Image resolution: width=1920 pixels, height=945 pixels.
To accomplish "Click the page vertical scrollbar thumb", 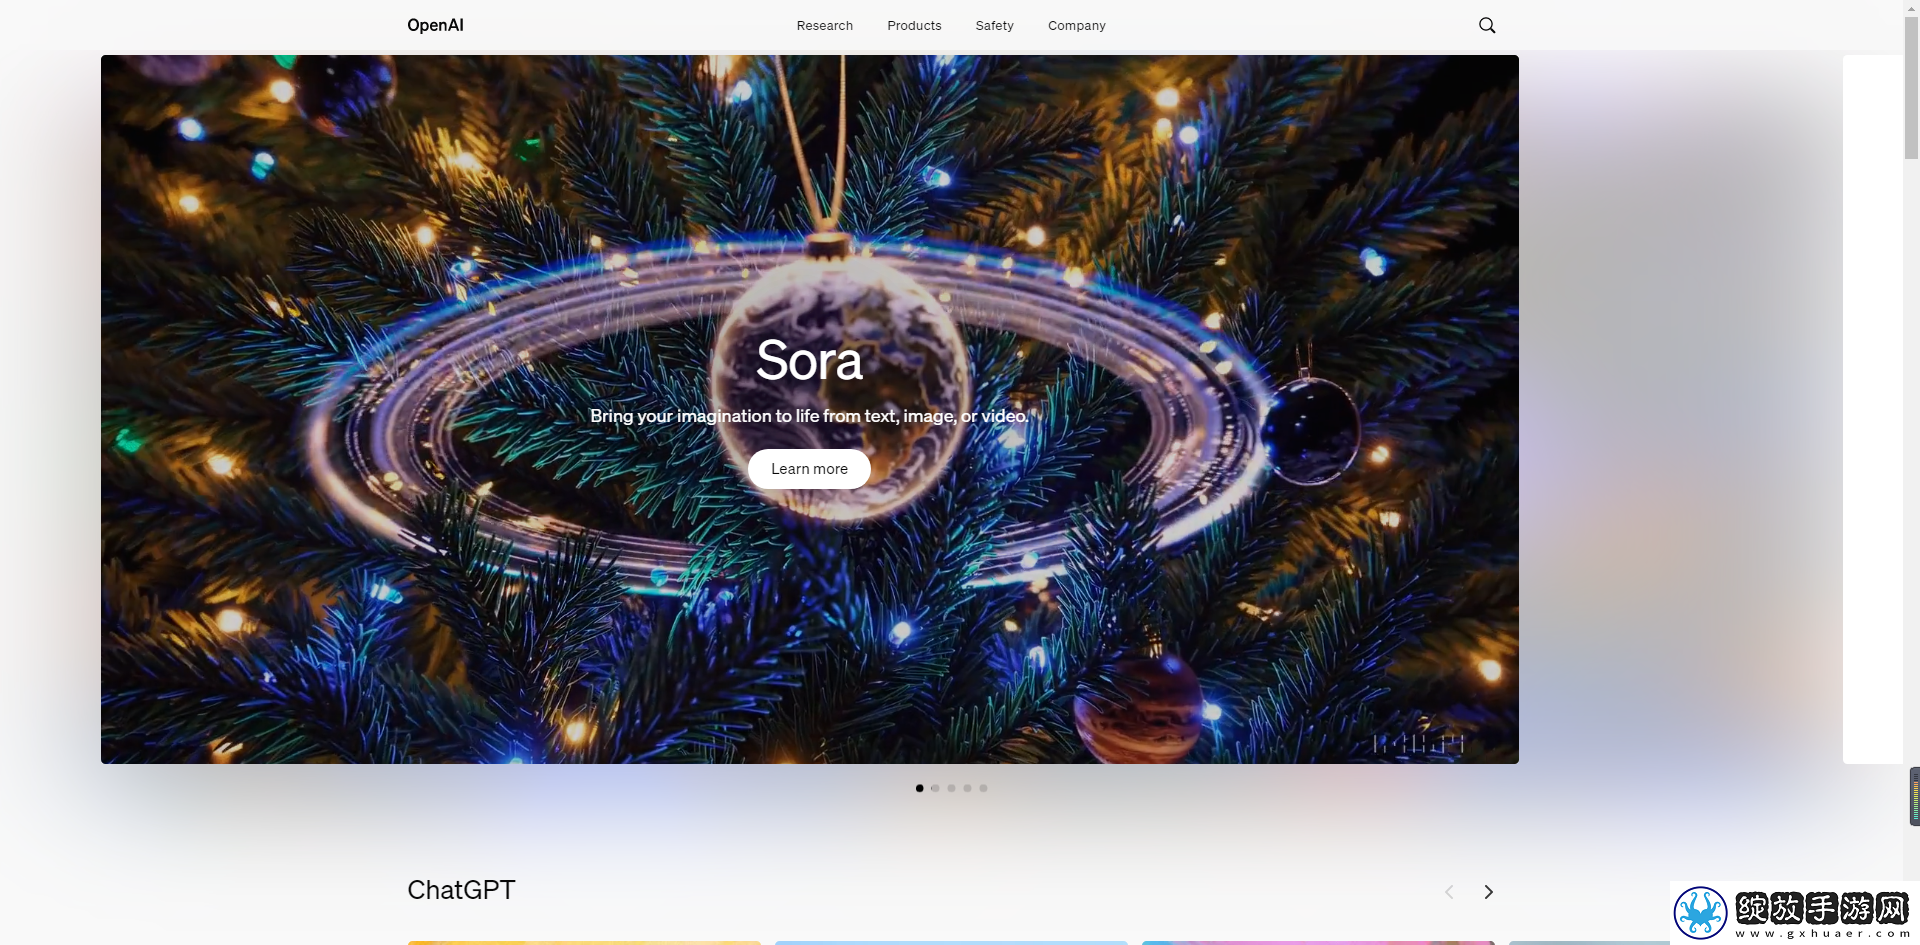I will coord(1911,87).
